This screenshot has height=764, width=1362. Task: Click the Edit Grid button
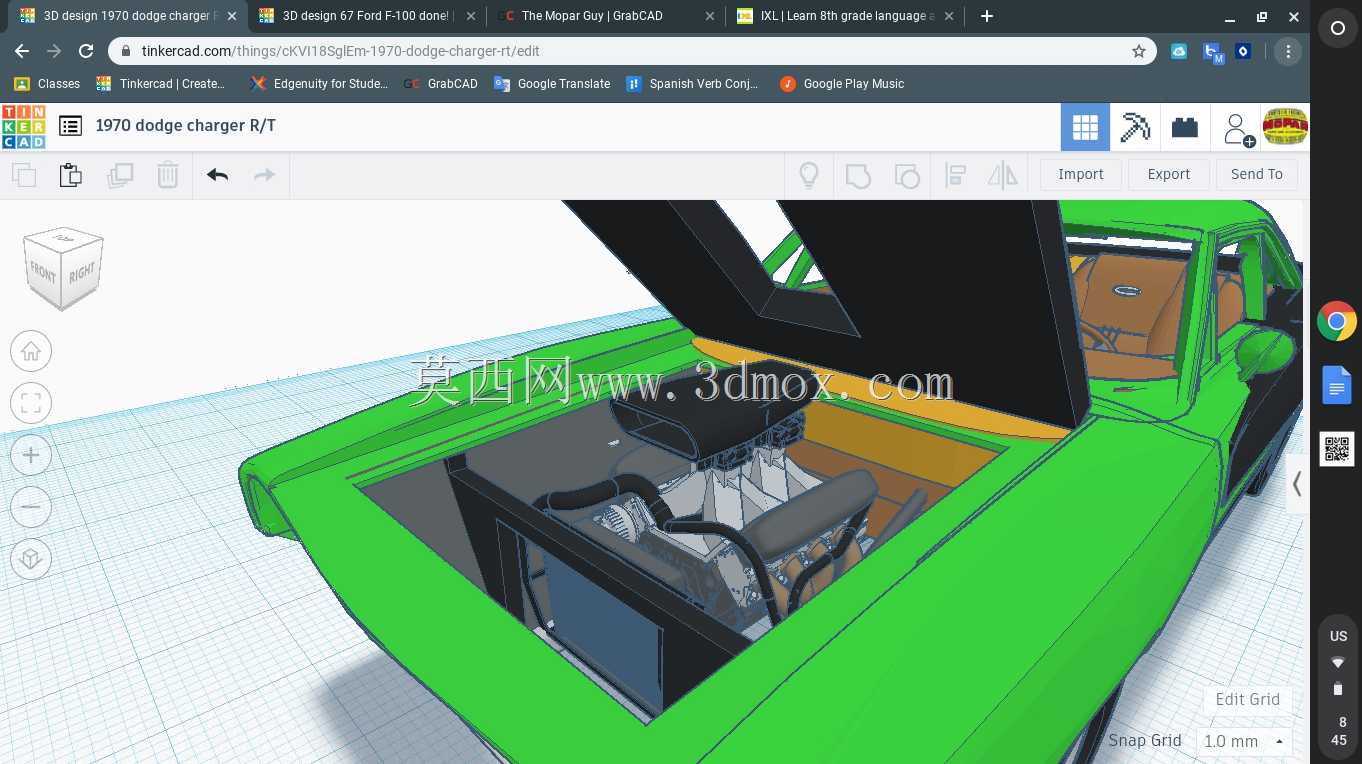(1247, 699)
